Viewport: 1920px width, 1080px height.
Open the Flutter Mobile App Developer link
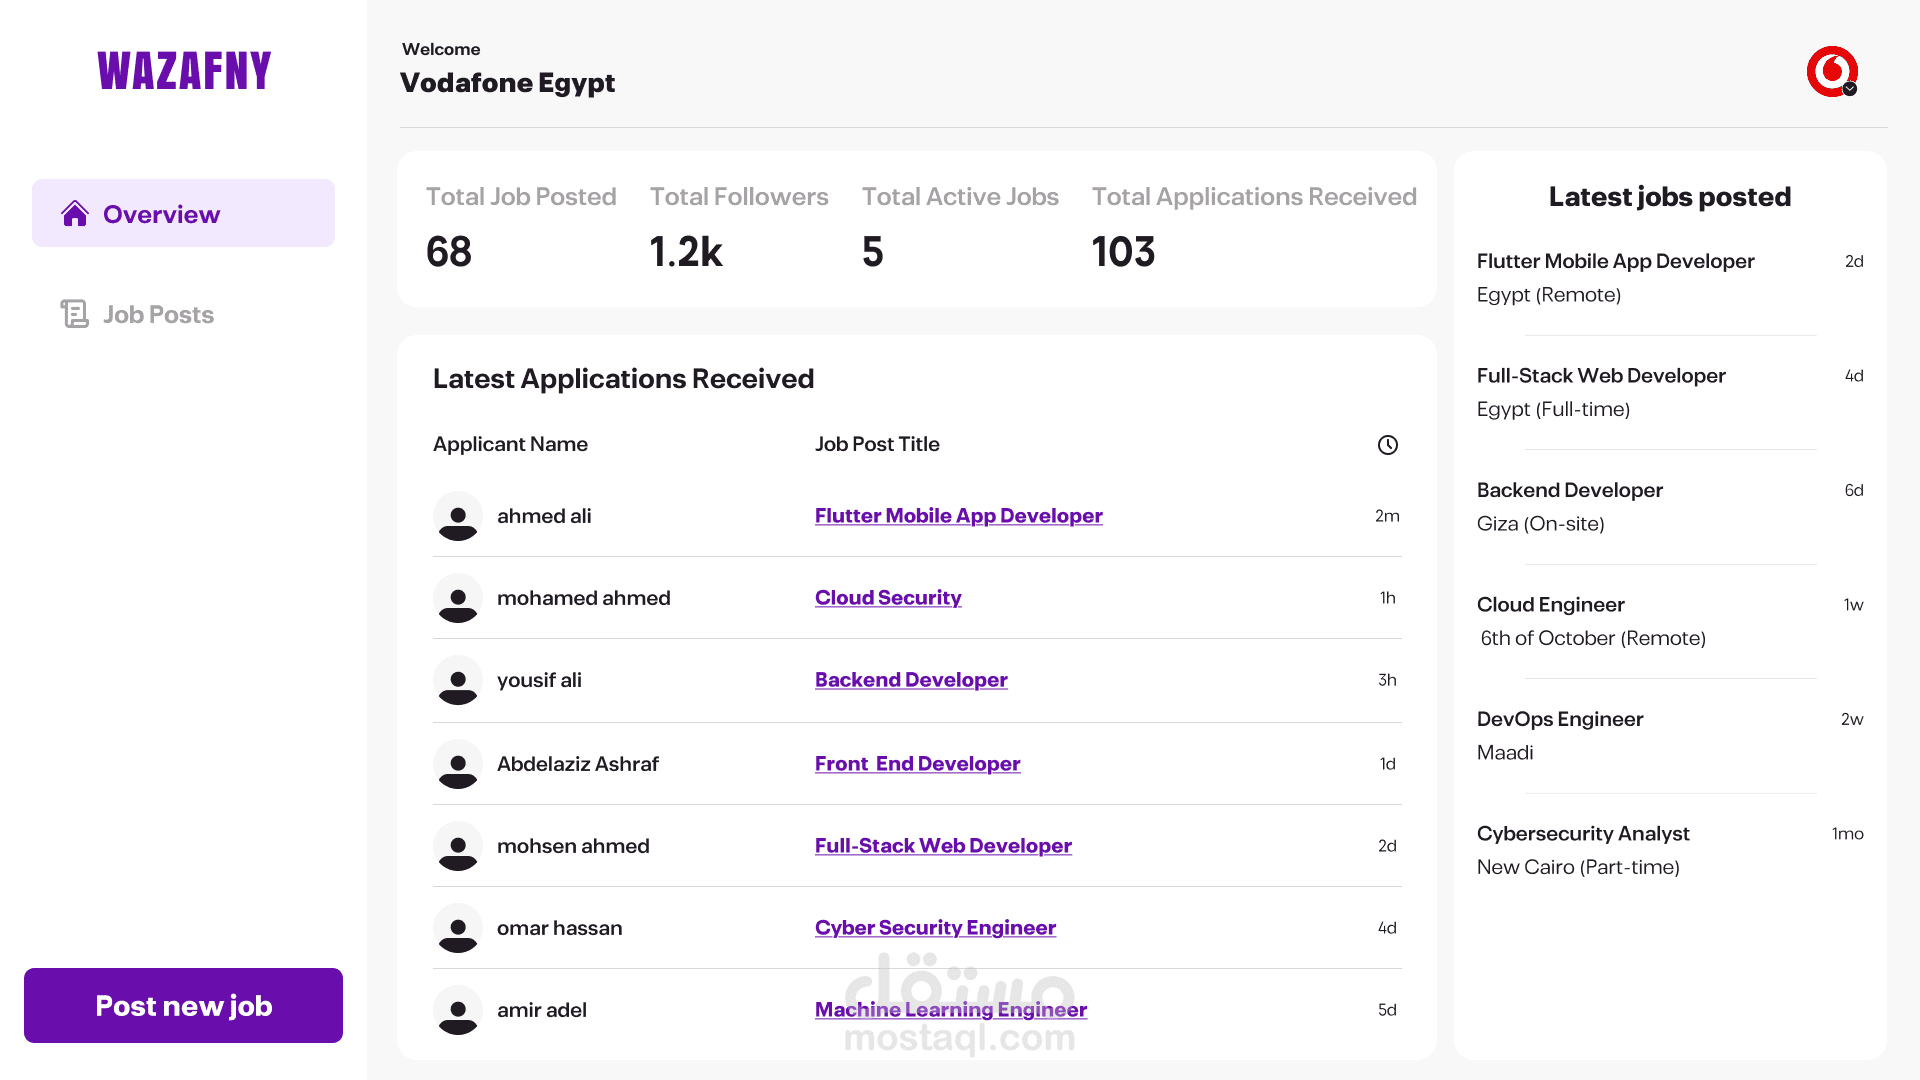[958, 516]
